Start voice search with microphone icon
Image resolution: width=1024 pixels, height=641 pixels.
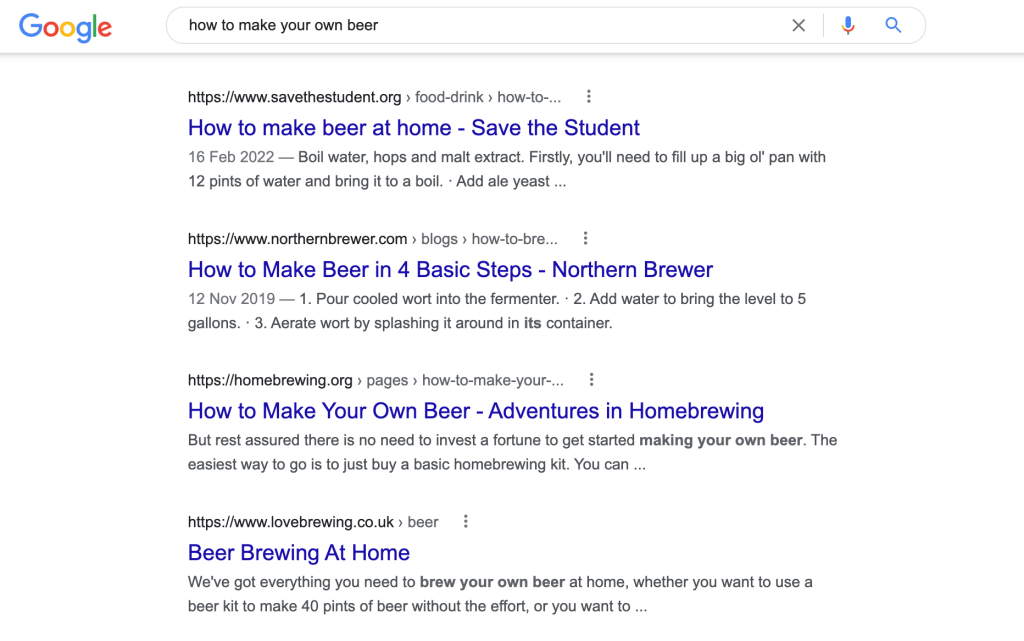click(x=848, y=25)
